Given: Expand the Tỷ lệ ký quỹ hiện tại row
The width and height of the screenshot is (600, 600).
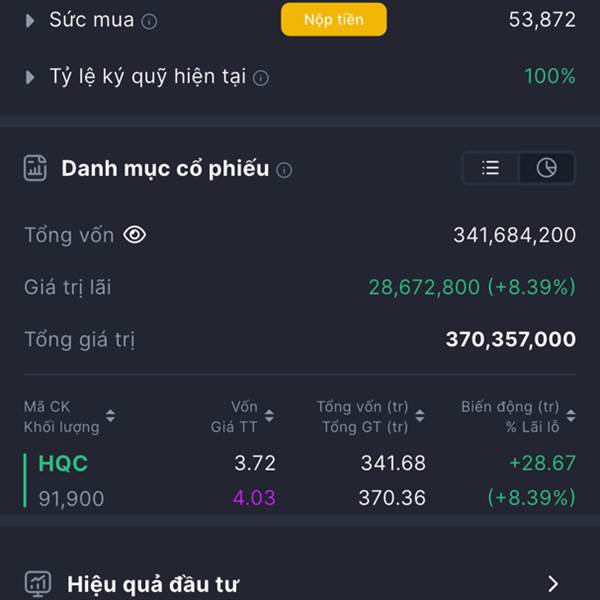Looking at the screenshot, I should tap(30, 77).
